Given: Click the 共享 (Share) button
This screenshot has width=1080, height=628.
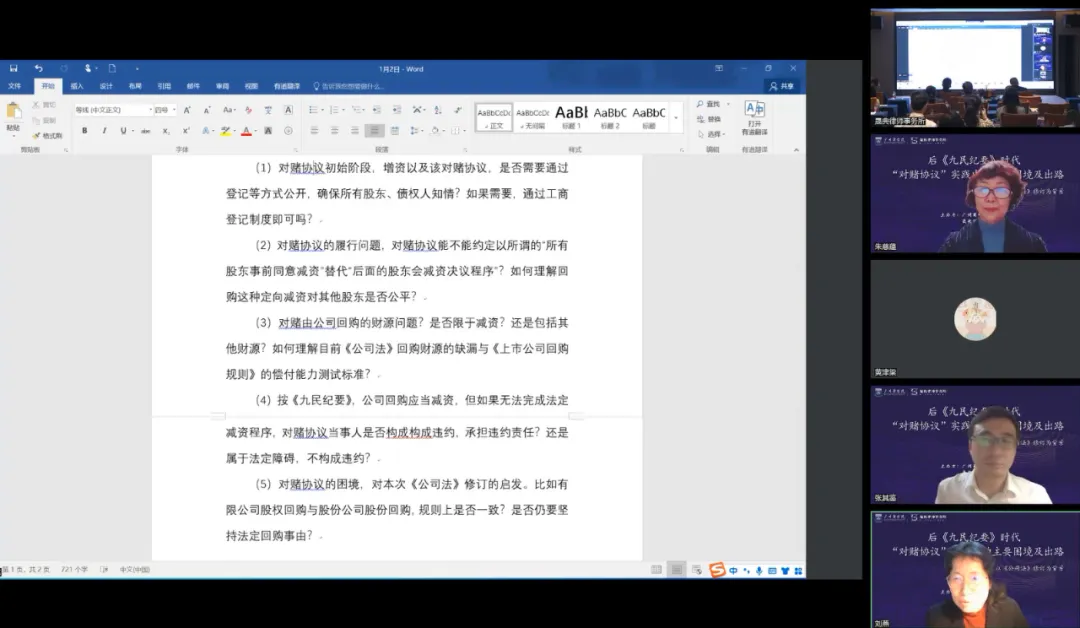Looking at the screenshot, I should pyautogui.click(x=782, y=86).
